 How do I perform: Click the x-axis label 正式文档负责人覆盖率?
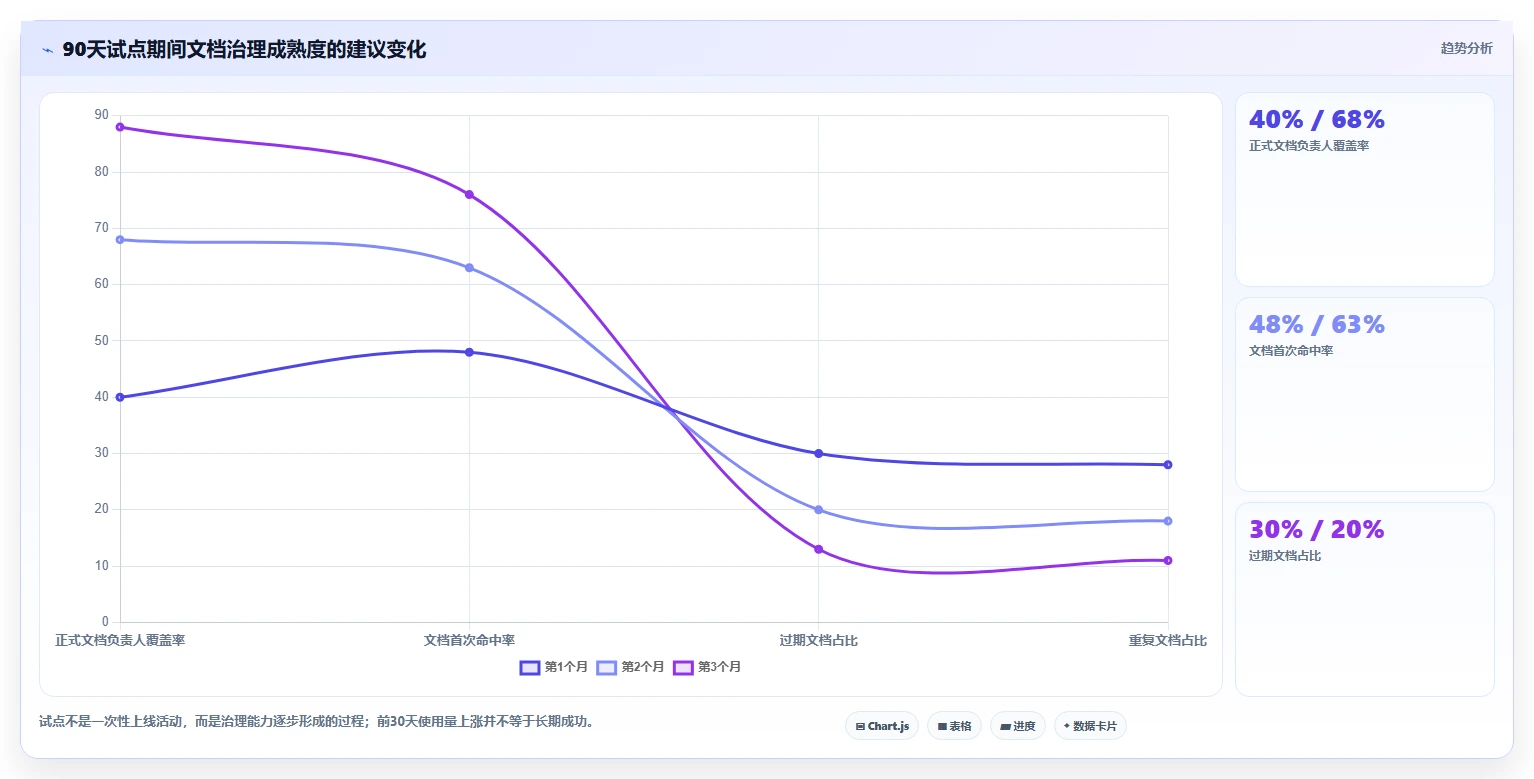[120, 641]
